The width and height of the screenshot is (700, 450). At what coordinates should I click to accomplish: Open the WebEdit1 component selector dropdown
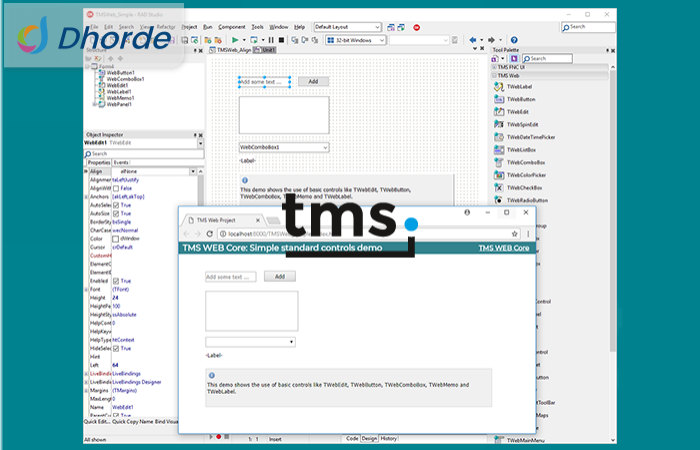click(x=200, y=143)
